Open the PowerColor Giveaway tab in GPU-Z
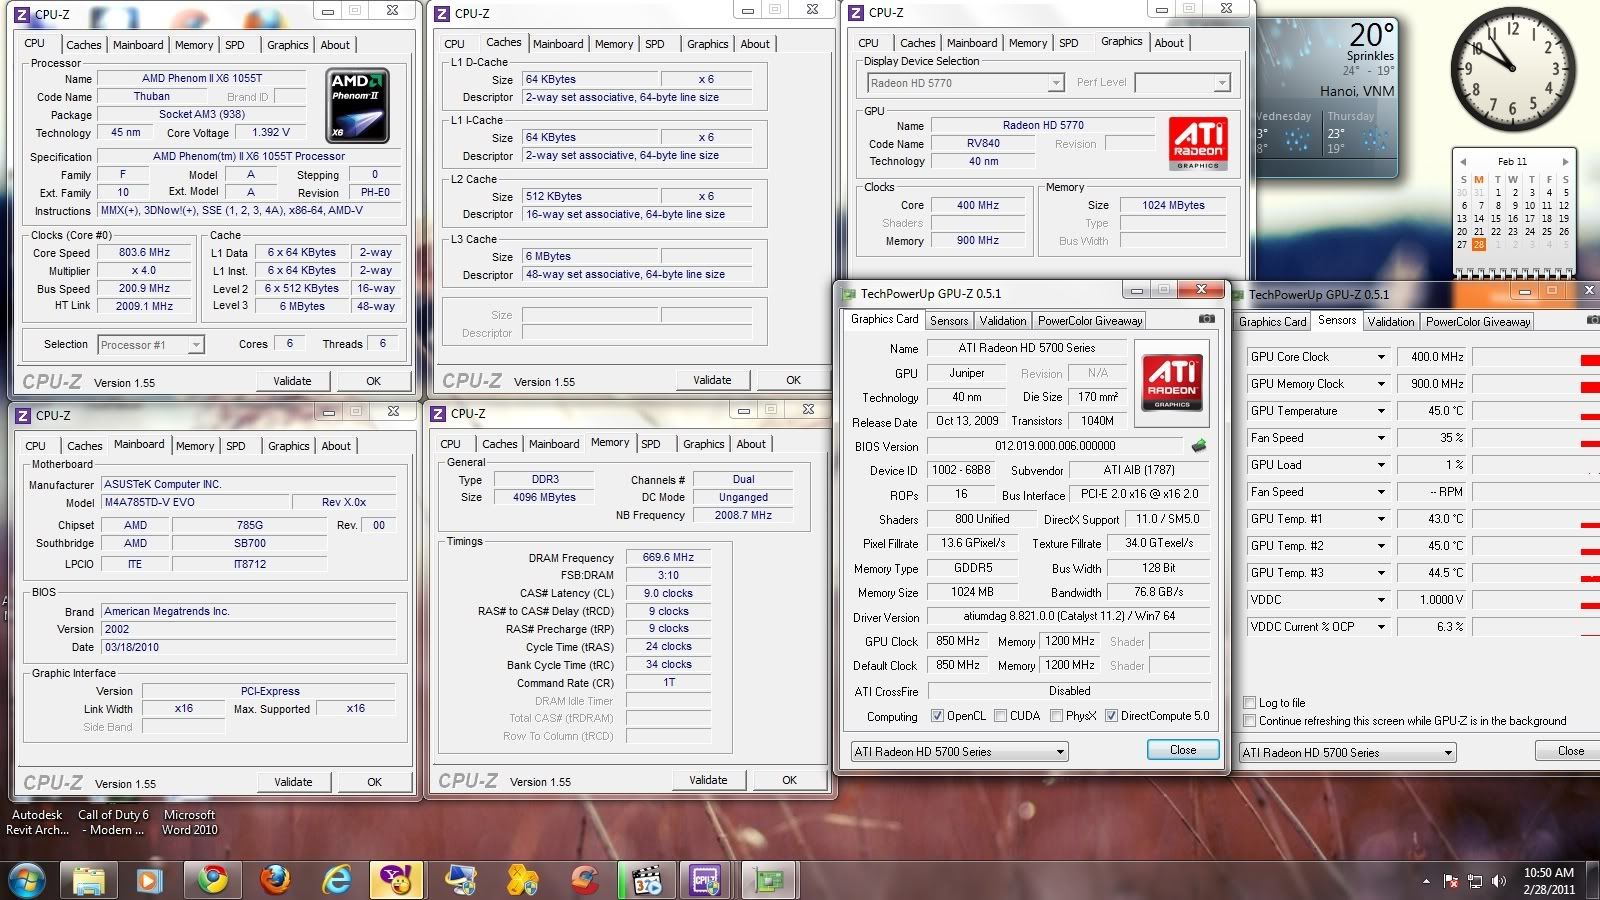 click(1090, 321)
